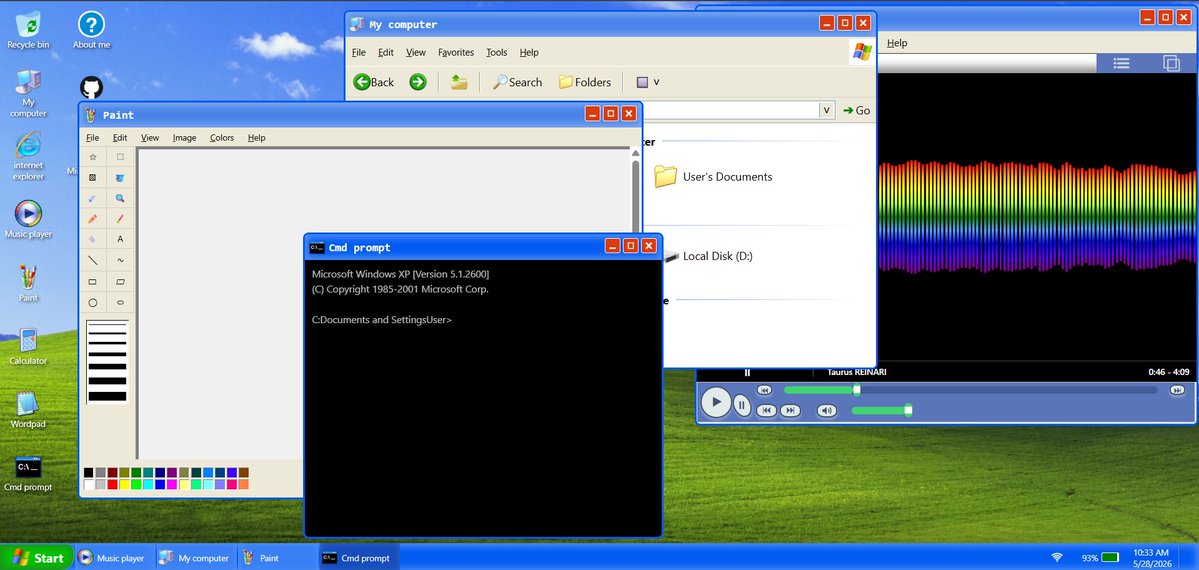Skip to next track in Music player
The height and width of the screenshot is (570, 1199).
coord(790,411)
